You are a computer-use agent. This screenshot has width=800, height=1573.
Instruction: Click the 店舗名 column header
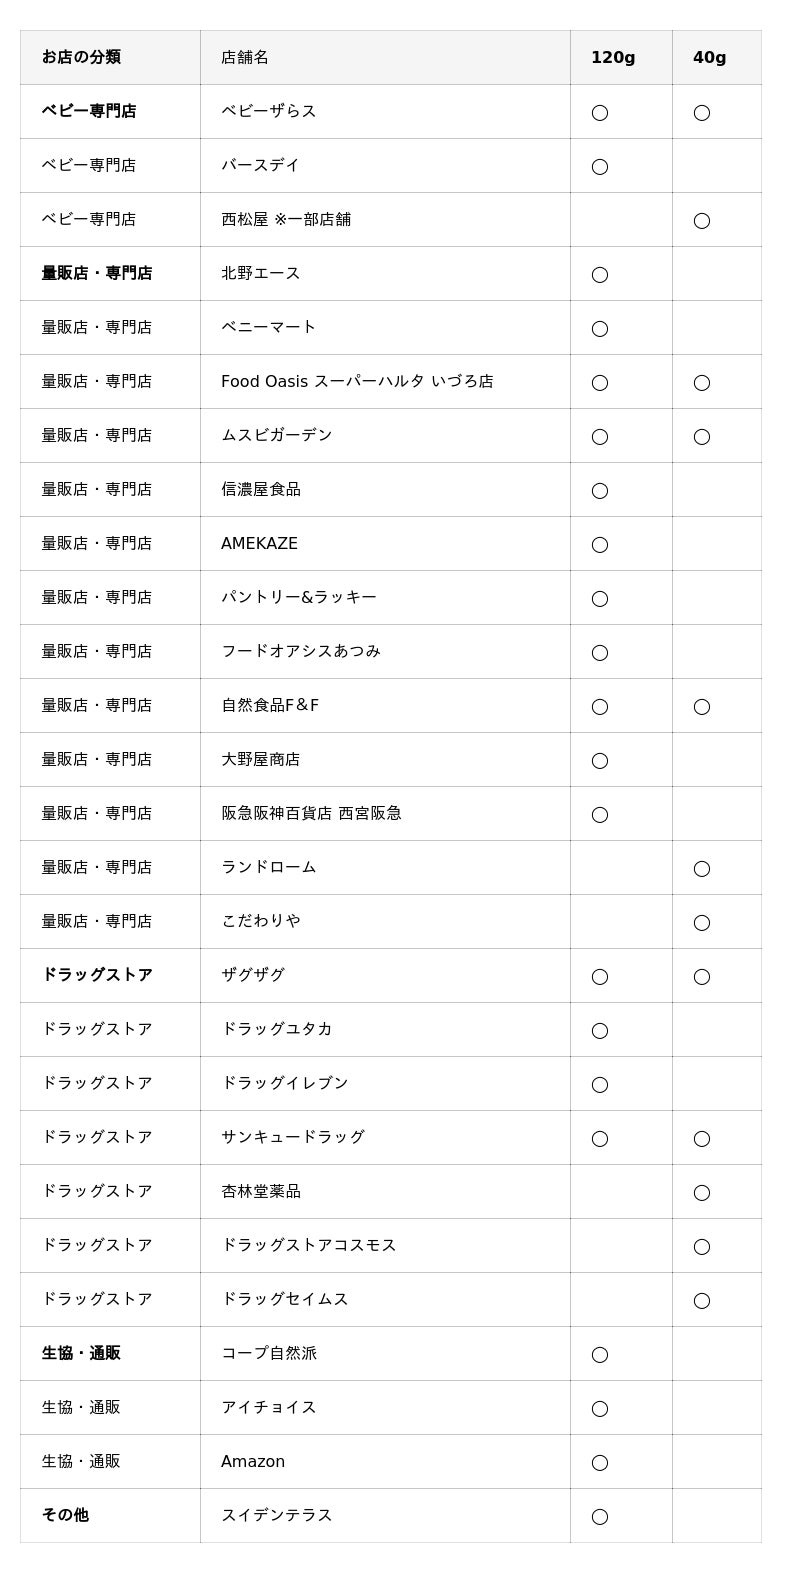(x=245, y=57)
